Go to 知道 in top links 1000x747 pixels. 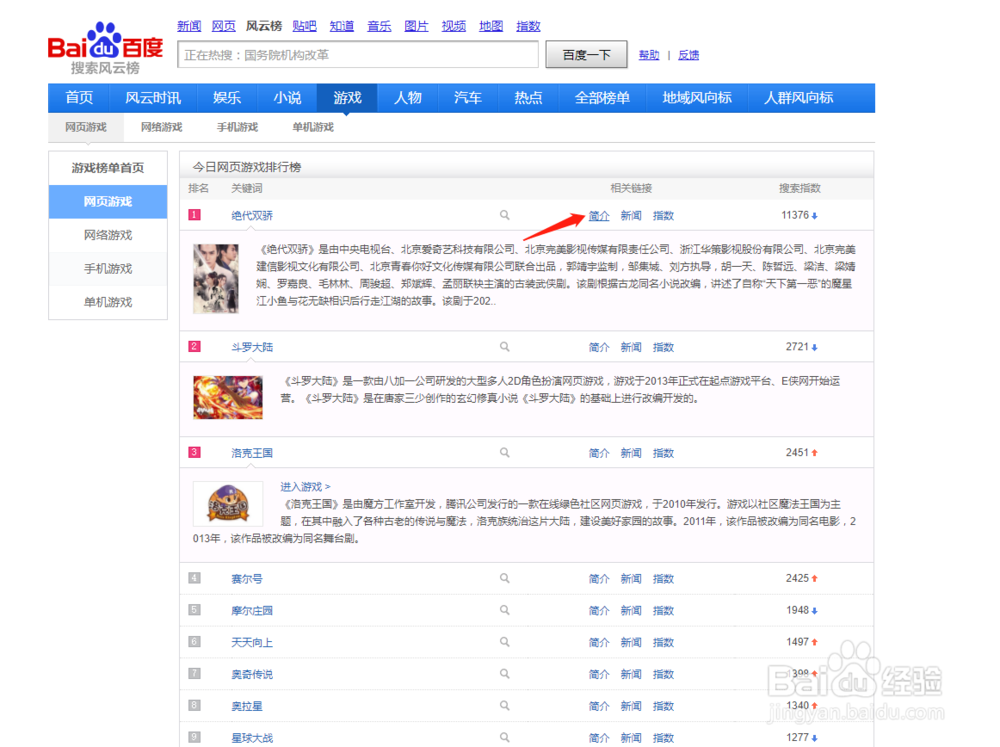coord(342,26)
